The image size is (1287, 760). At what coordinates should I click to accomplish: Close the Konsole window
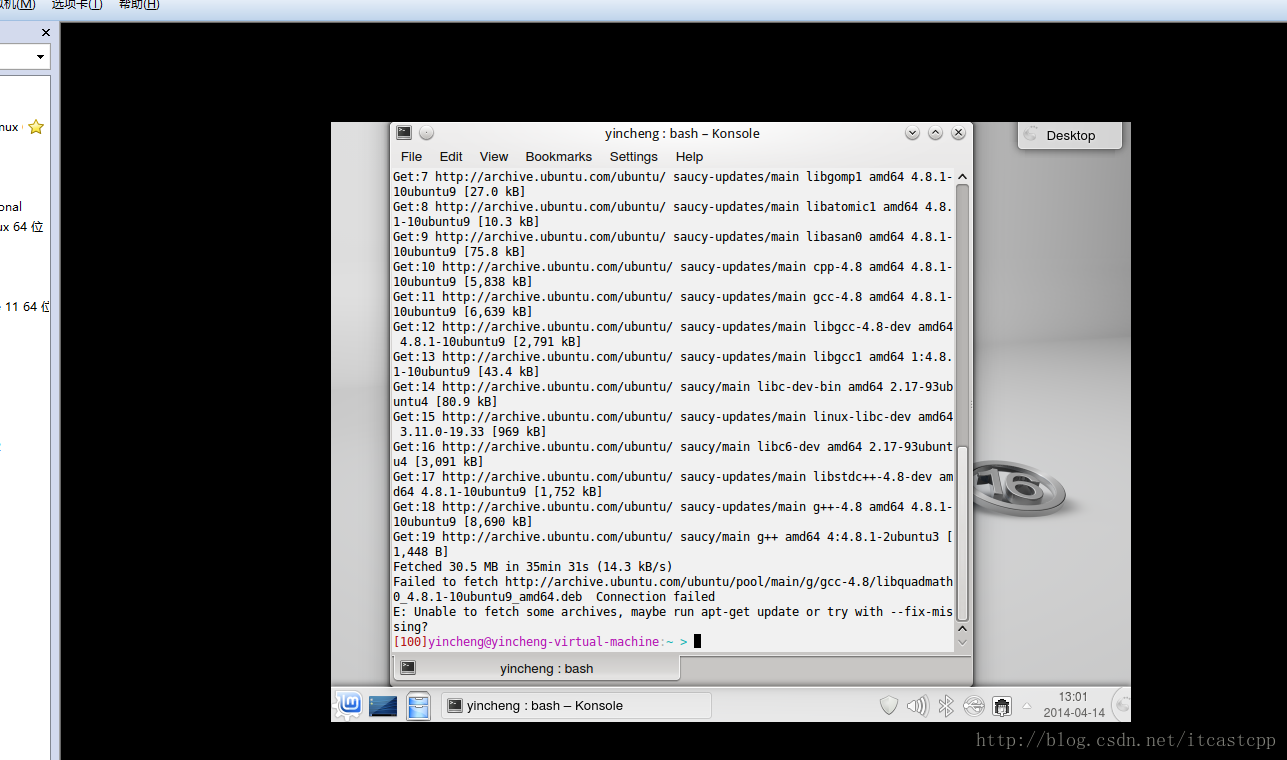pyautogui.click(x=958, y=133)
